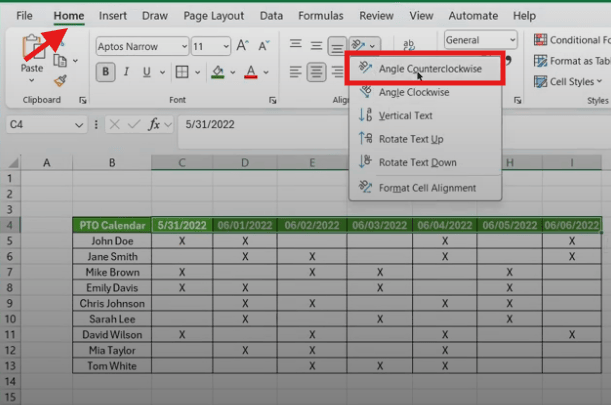Screen dimensions: 611x405
Task: Click the Fill Color paint bucket icon
Action: click(x=218, y=72)
